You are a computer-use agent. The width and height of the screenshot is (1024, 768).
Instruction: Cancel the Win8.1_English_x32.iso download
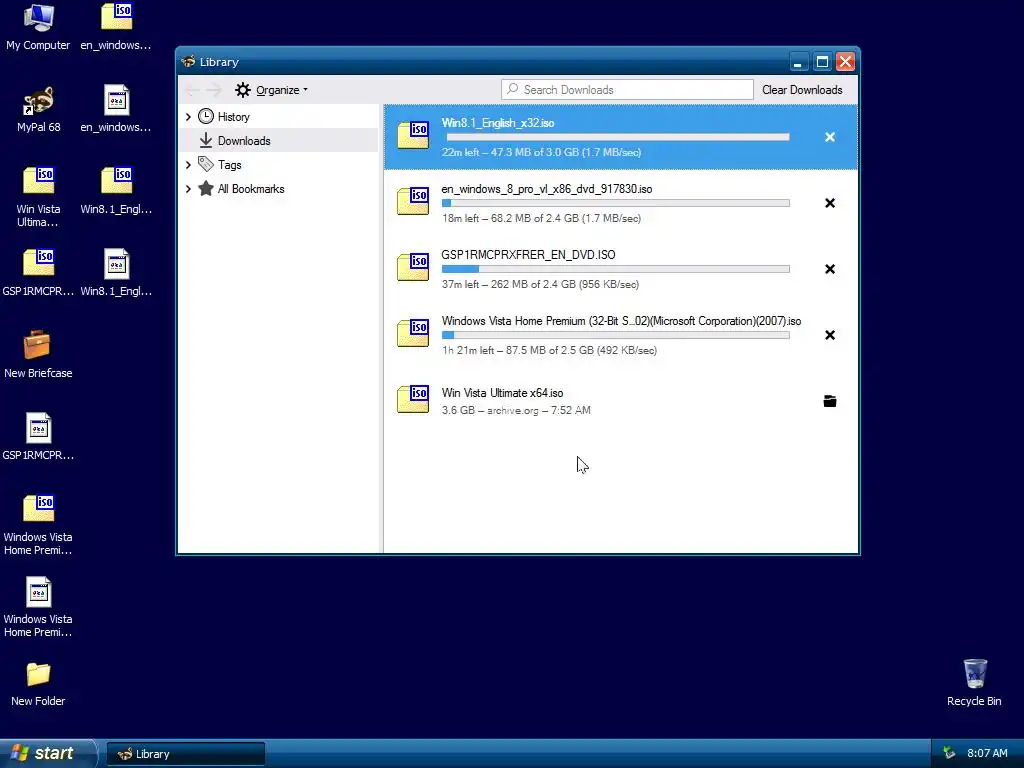(x=829, y=137)
